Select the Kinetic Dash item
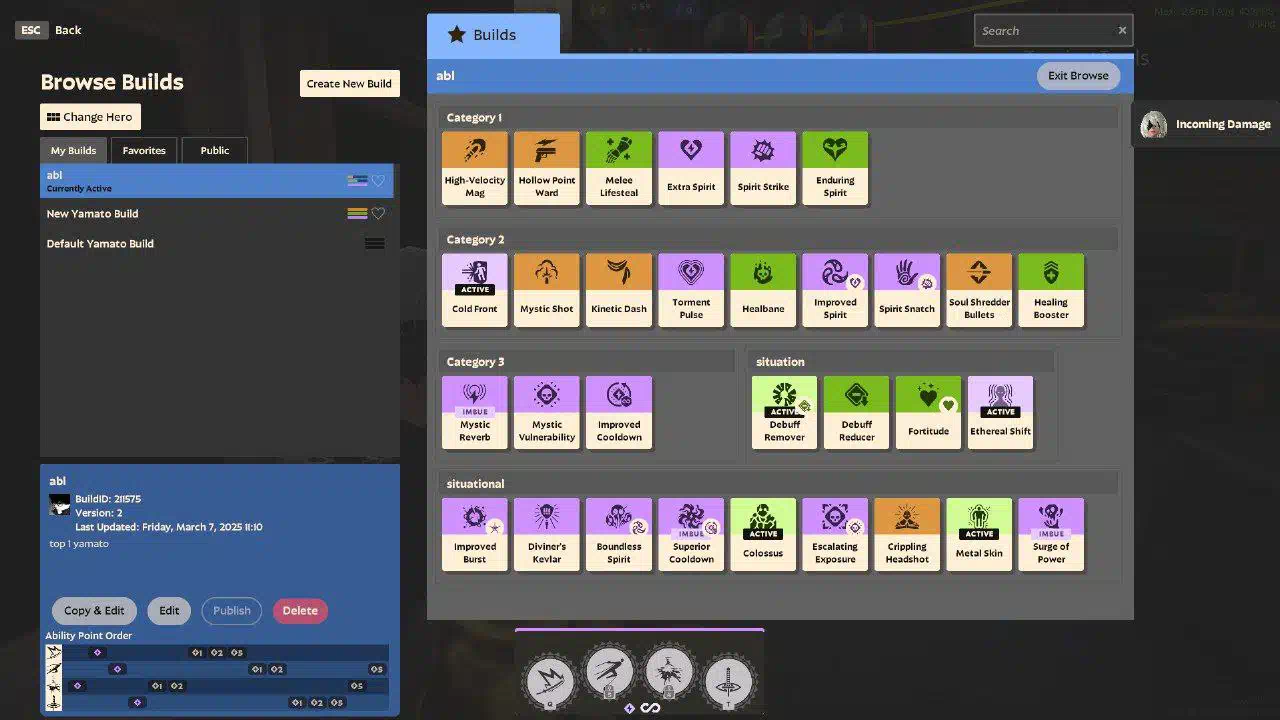The width and height of the screenshot is (1280, 720). pyautogui.click(x=619, y=290)
